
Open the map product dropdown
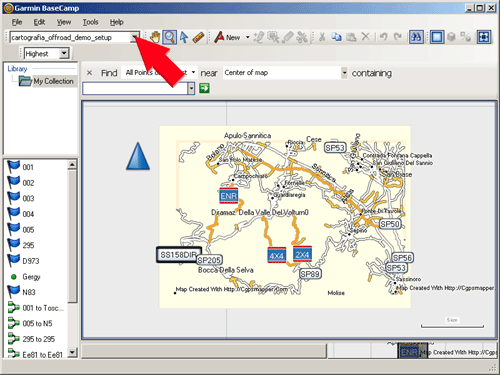point(134,37)
